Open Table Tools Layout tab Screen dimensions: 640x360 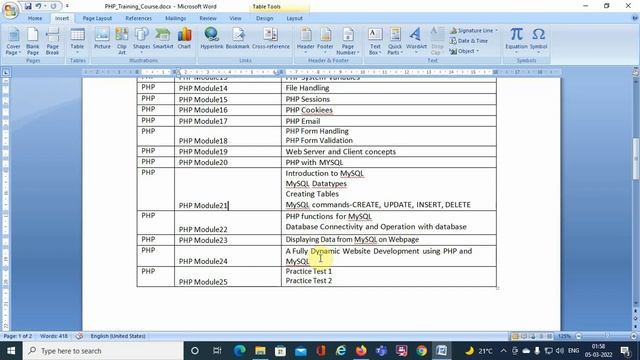coord(294,18)
